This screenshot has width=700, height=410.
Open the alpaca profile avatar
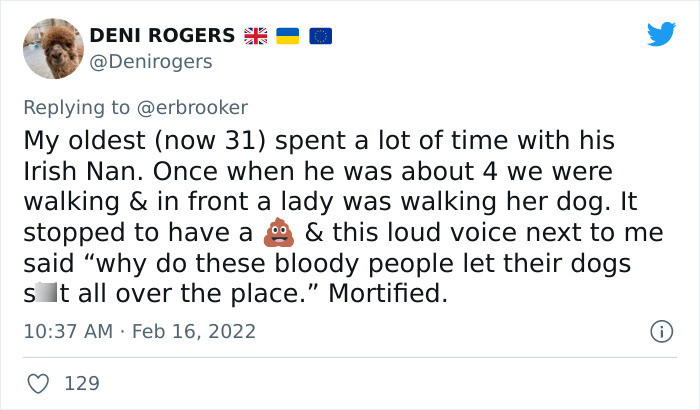[x=50, y=48]
